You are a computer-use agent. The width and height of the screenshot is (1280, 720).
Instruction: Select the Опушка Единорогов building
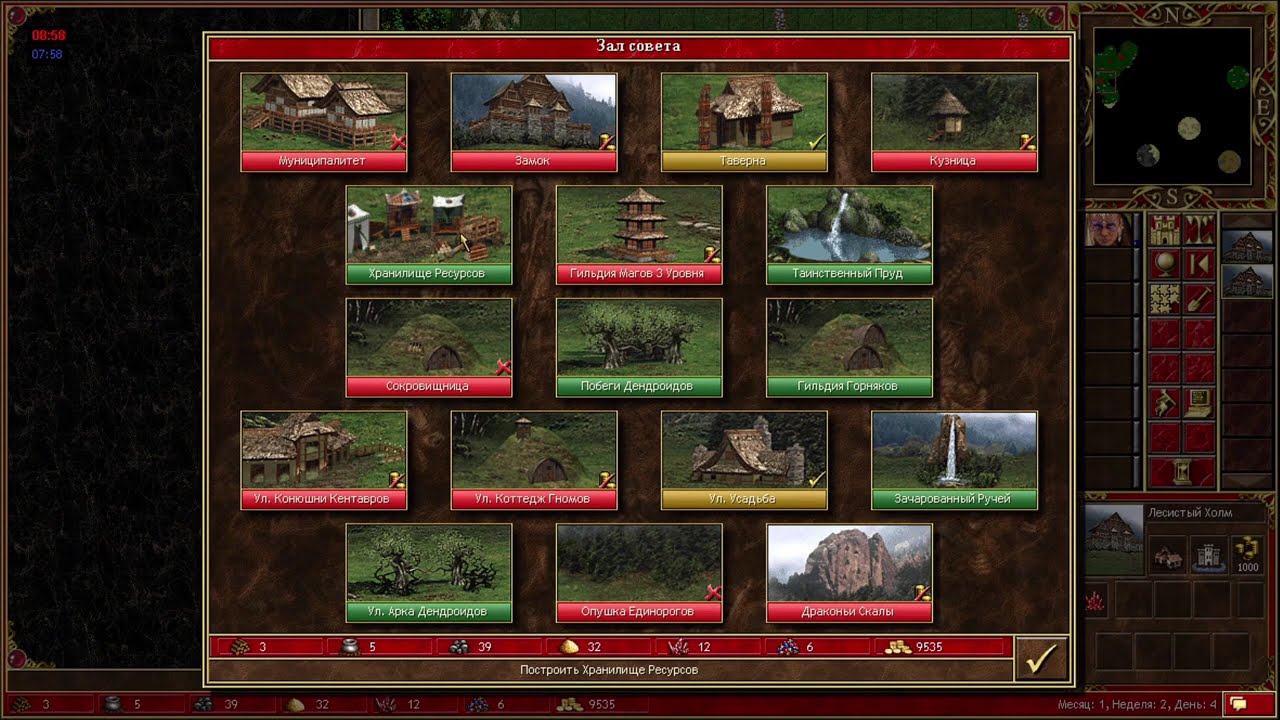[x=639, y=573]
